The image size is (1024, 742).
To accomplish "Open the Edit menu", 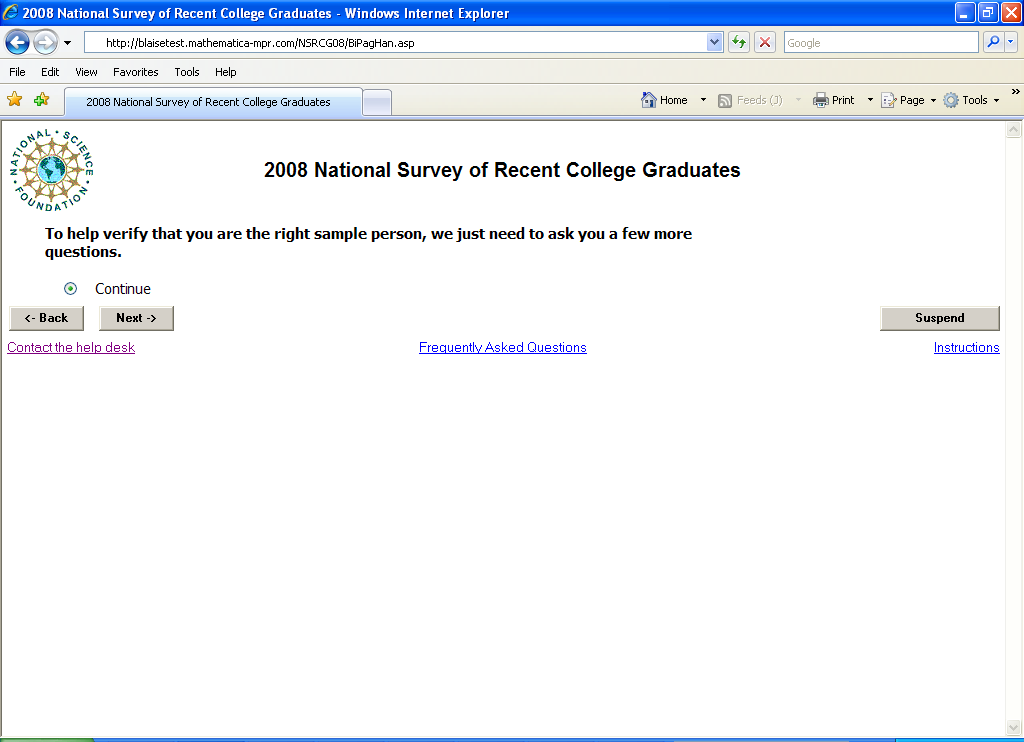I will [x=50, y=72].
